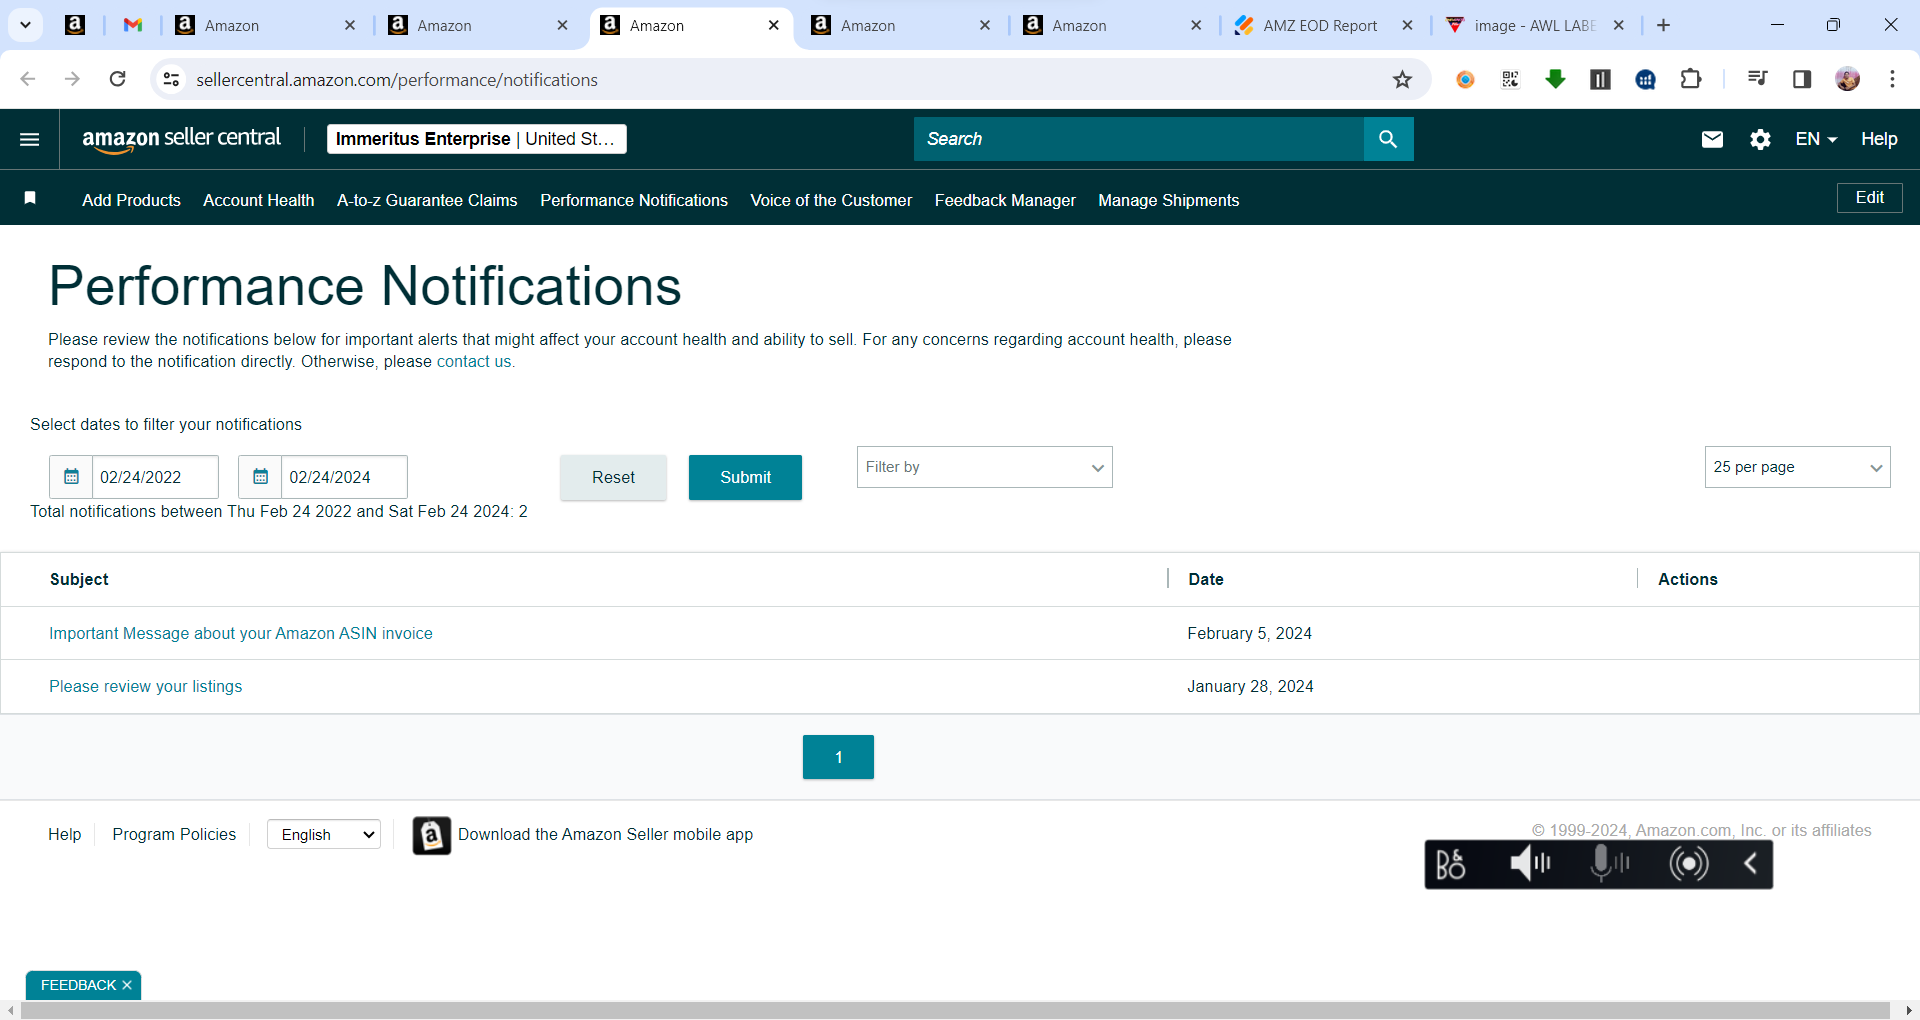
Task: View site information icon in the address bar
Action: tap(172, 80)
